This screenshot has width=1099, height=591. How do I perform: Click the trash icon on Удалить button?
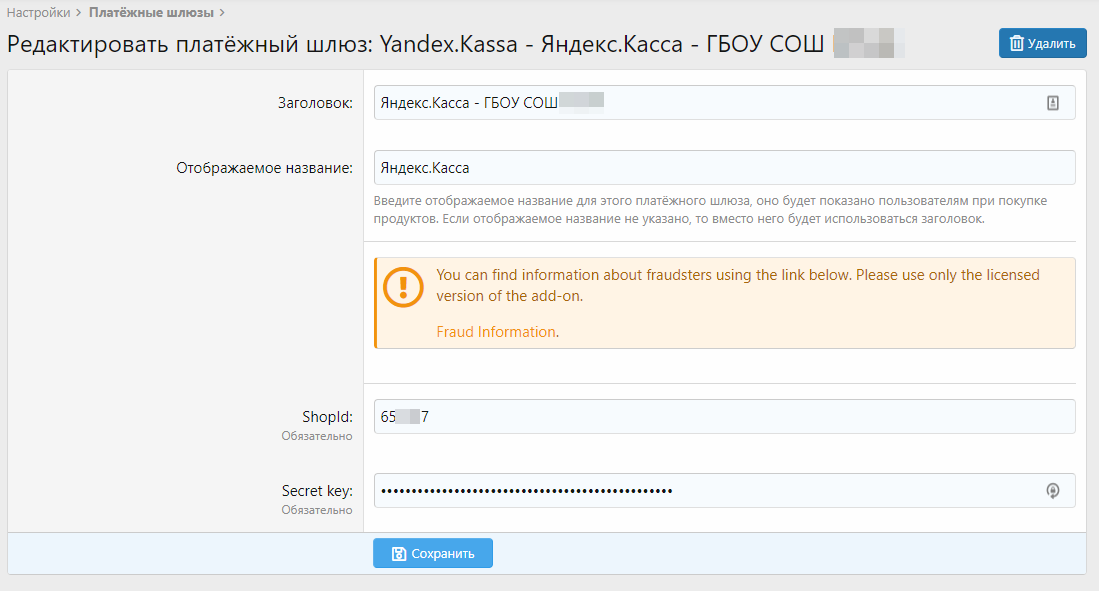pos(1016,43)
